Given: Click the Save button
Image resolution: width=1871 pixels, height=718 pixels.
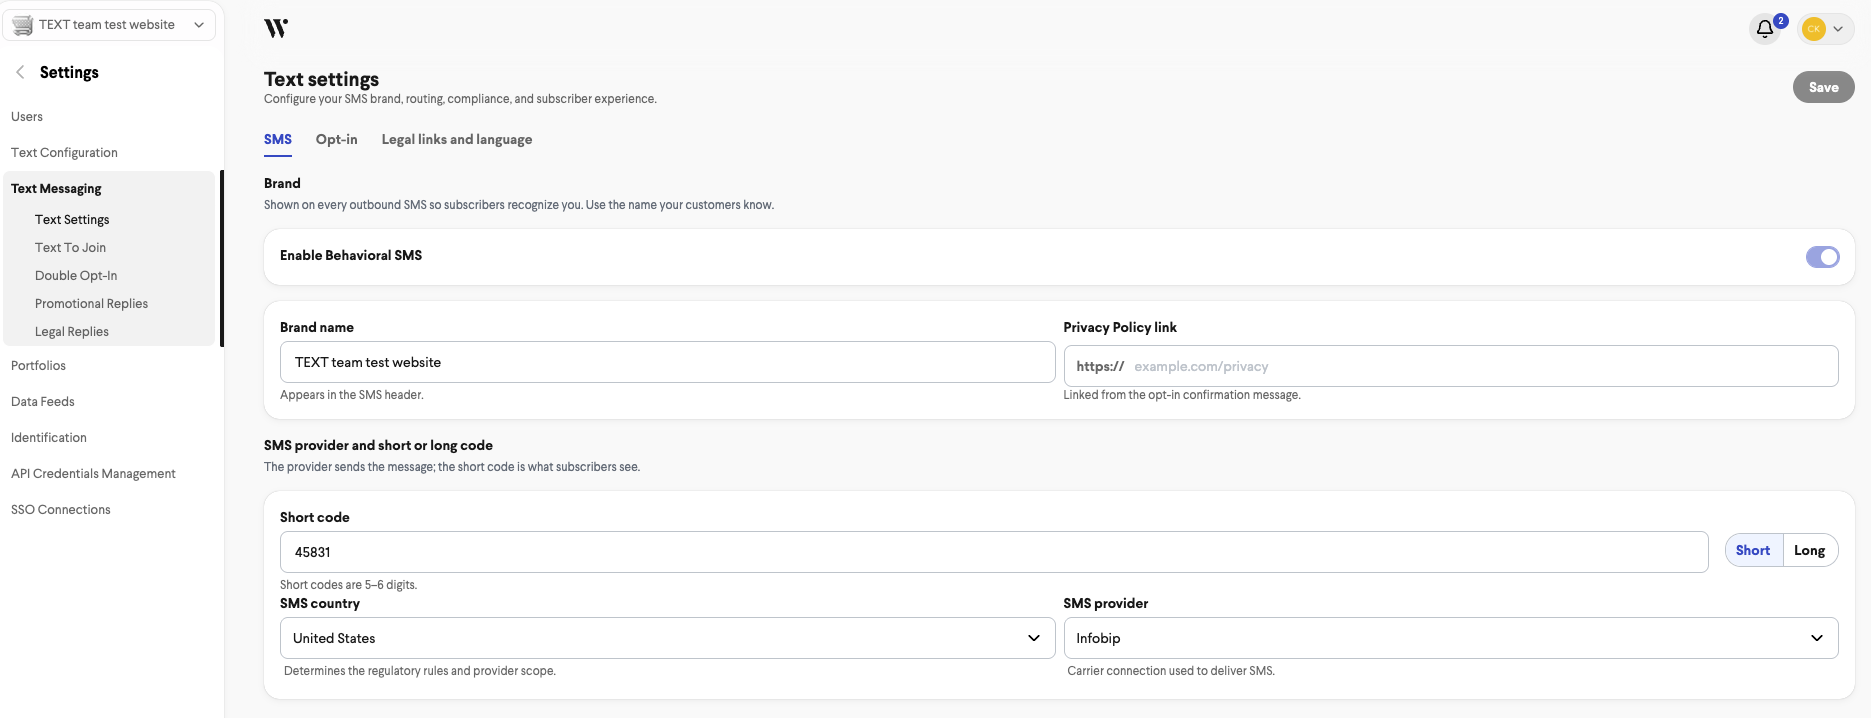Looking at the screenshot, I should 1823,87.
